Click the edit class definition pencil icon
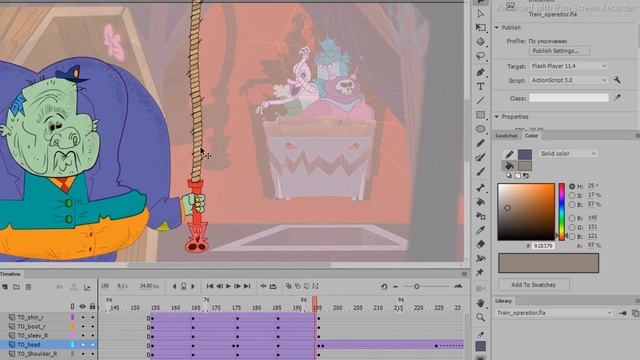Screen dimensions: 640x360 (617, 98)
